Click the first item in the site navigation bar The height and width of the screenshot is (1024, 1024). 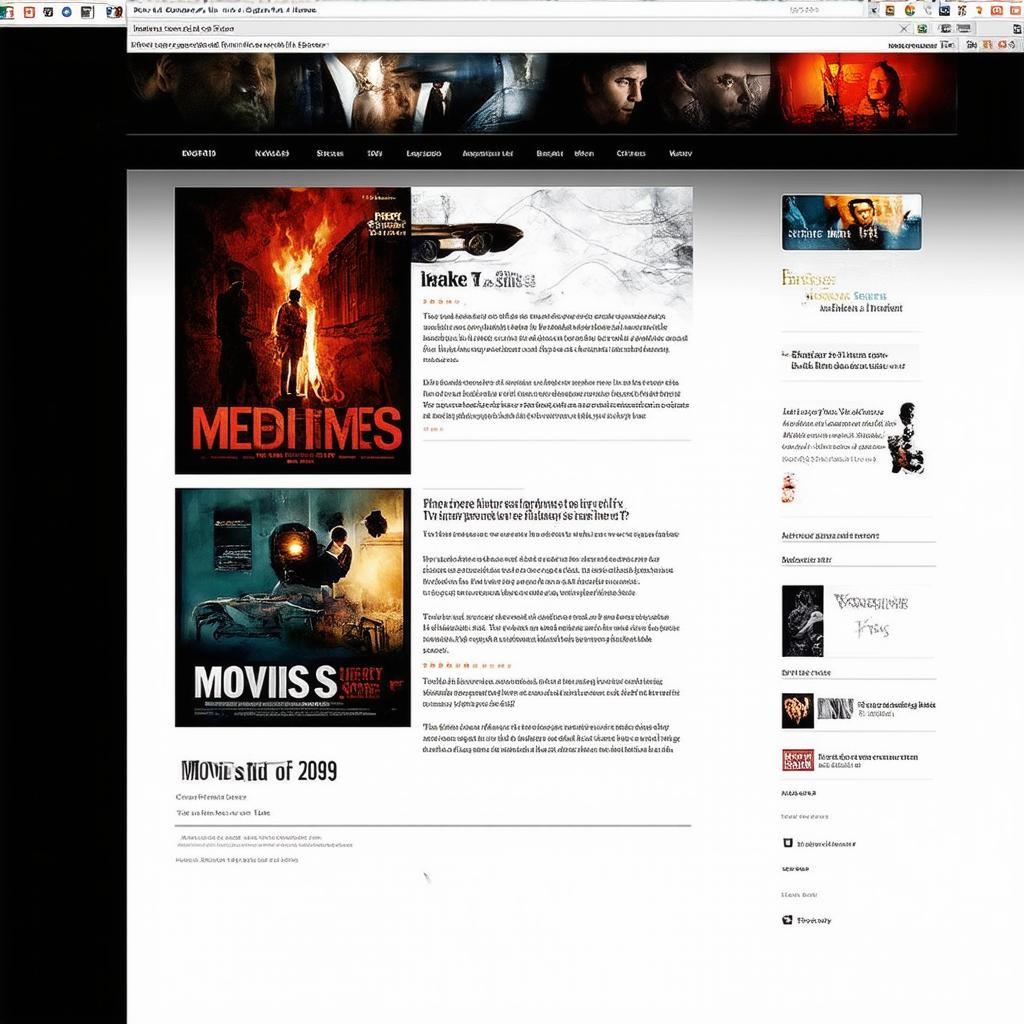(x=199, y=153)
